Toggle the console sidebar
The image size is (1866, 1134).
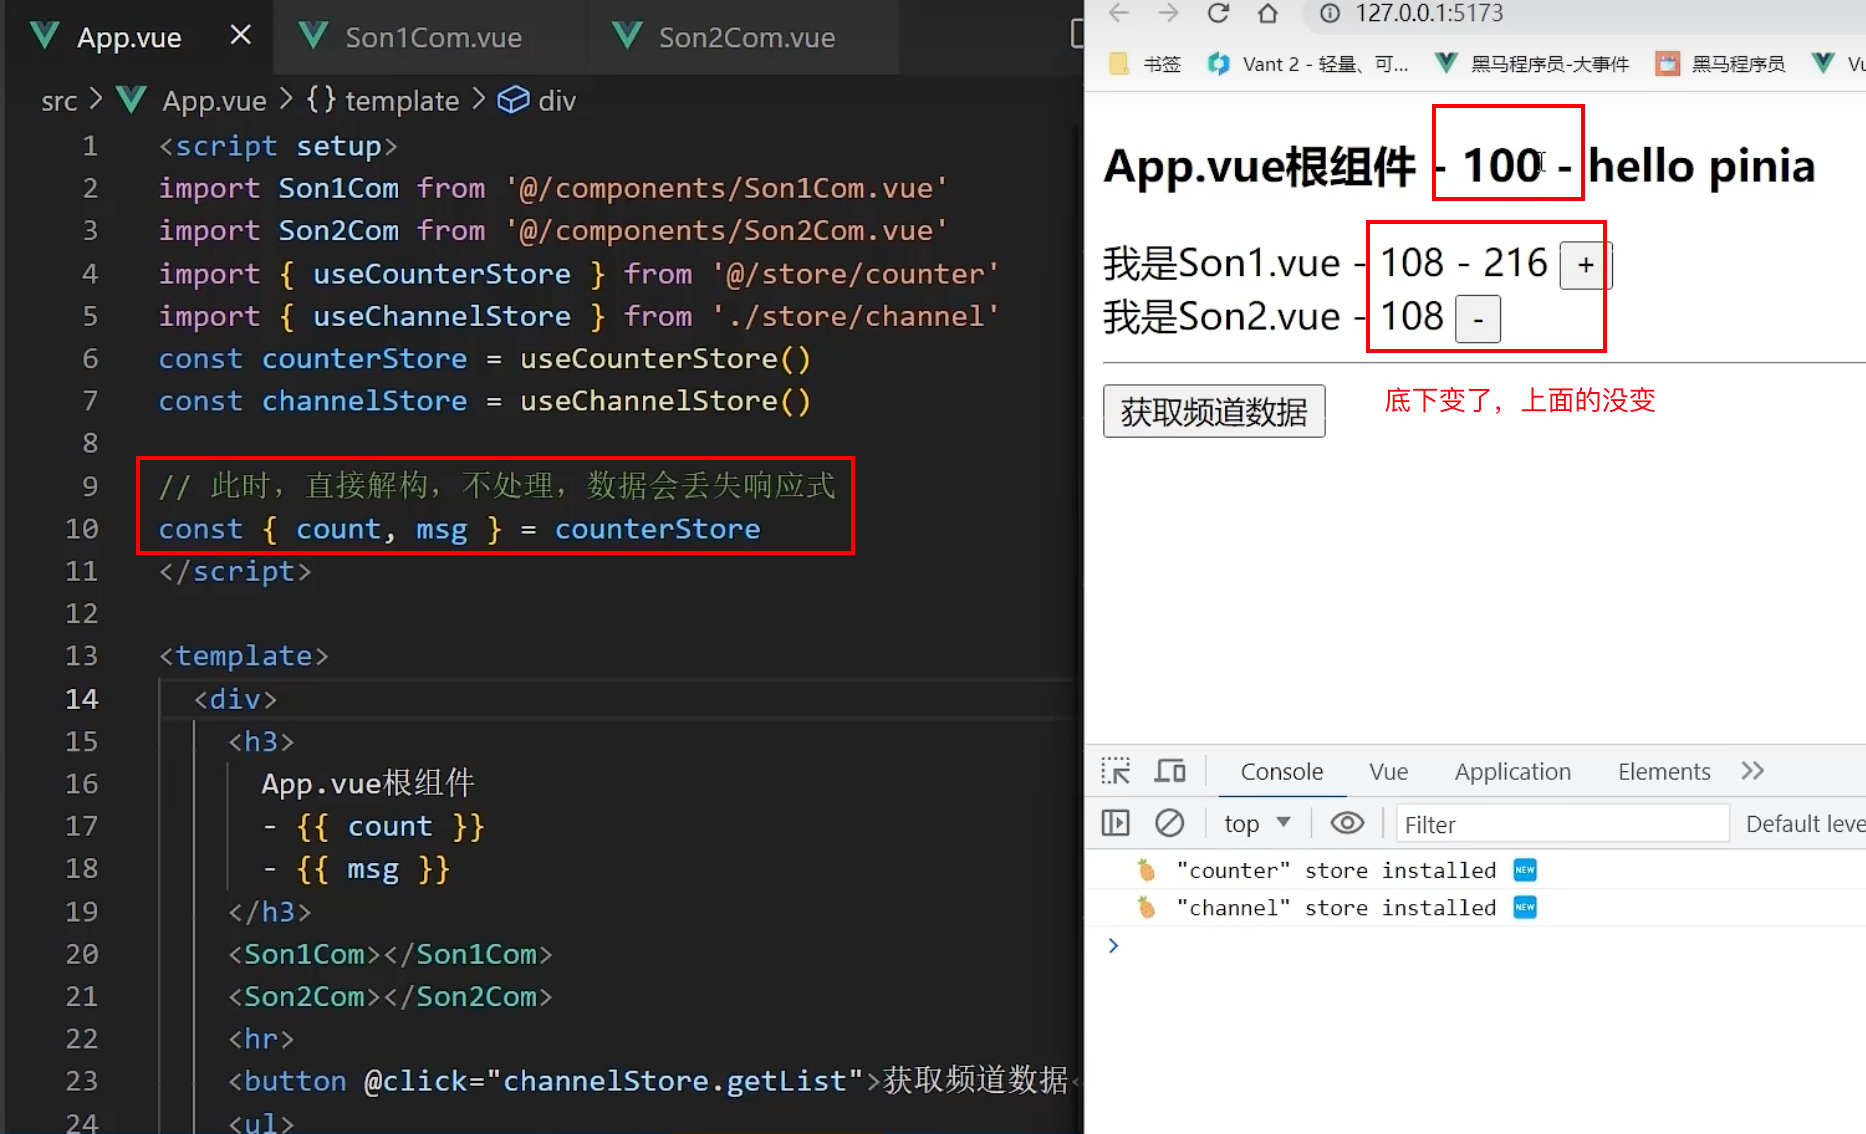[1115, 823]
